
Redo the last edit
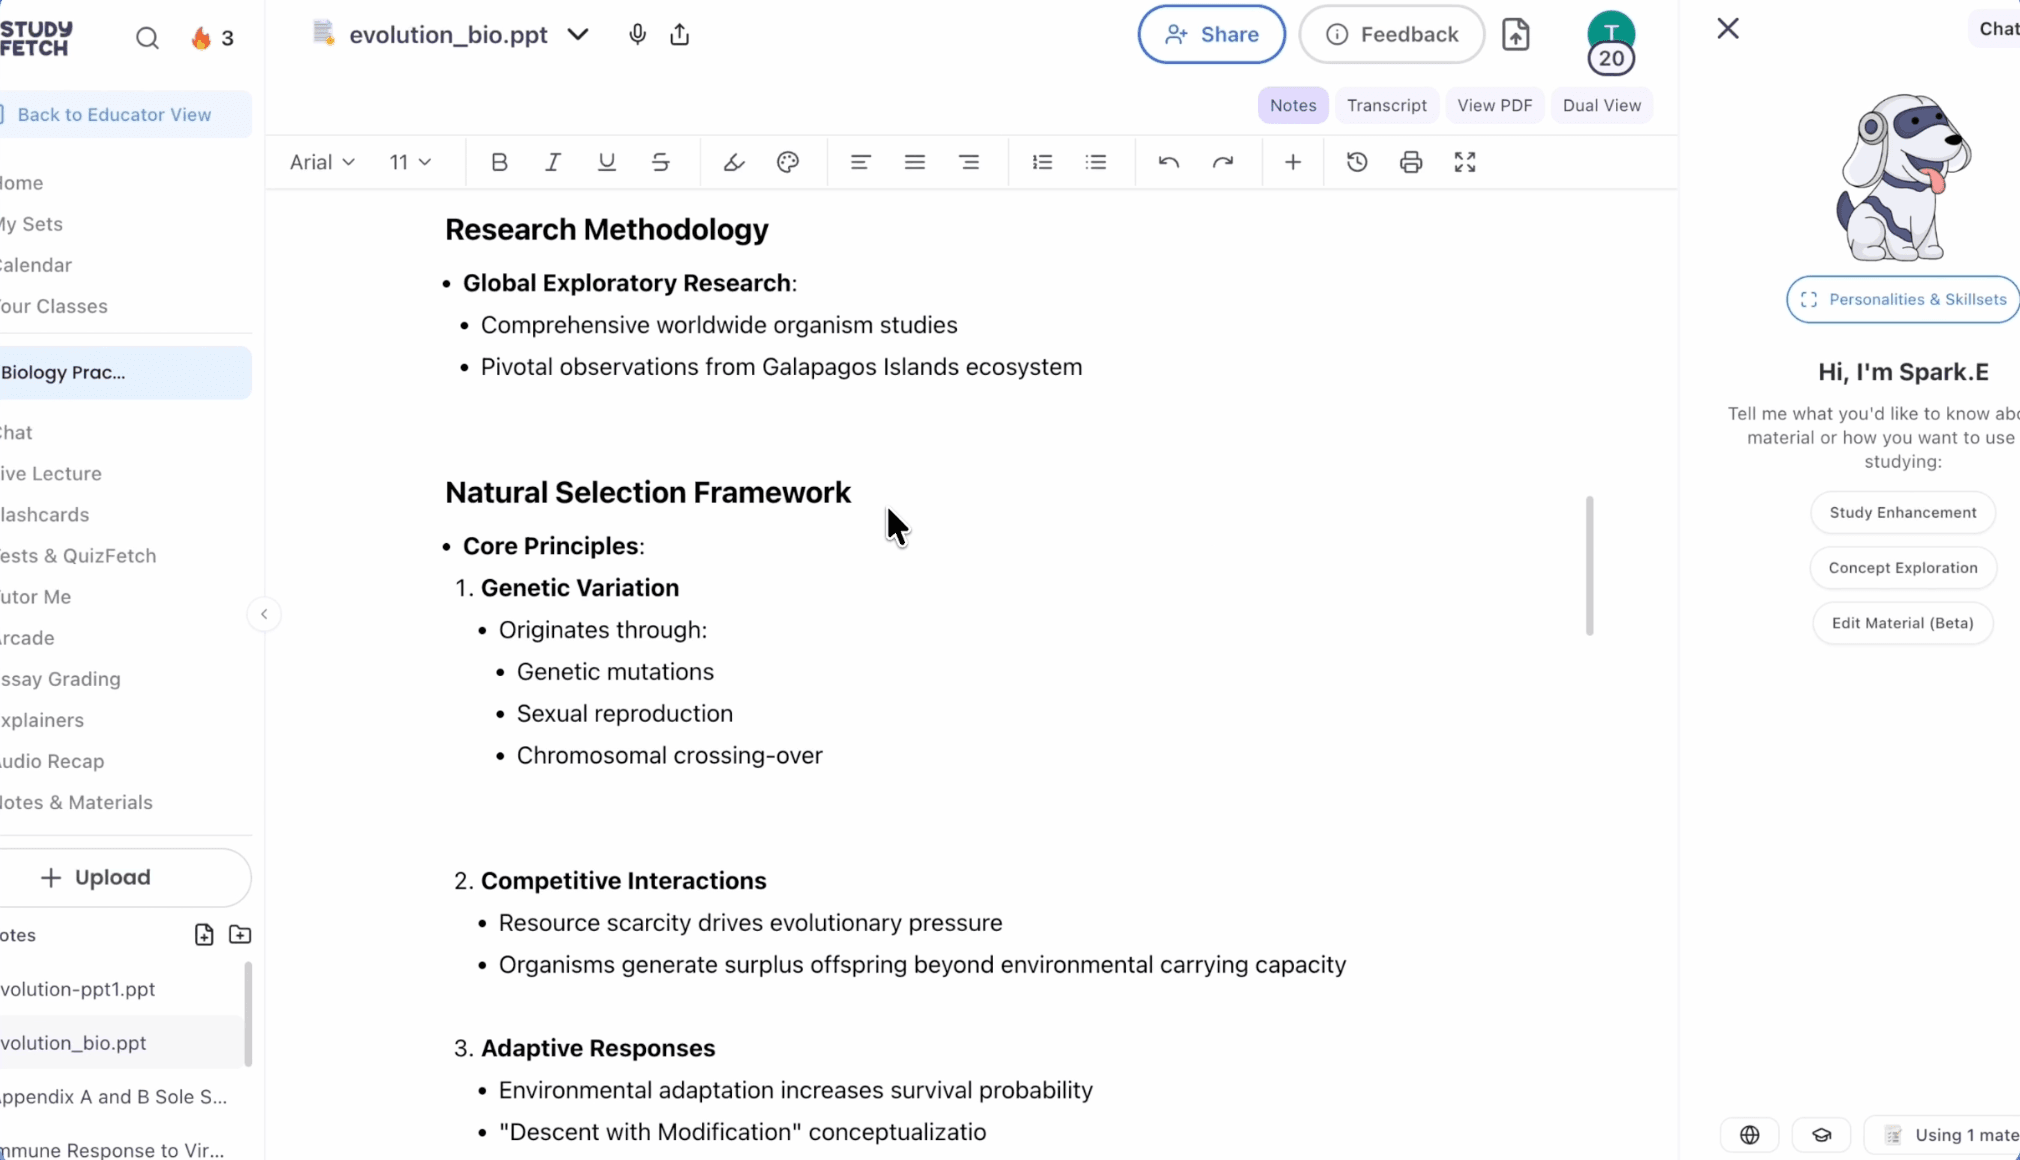pos(1223,162)
